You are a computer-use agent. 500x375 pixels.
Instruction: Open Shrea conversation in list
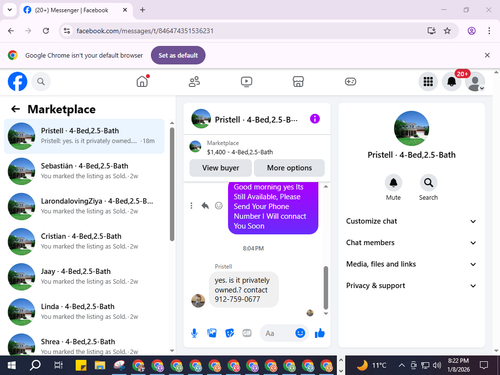click(84, 343)
